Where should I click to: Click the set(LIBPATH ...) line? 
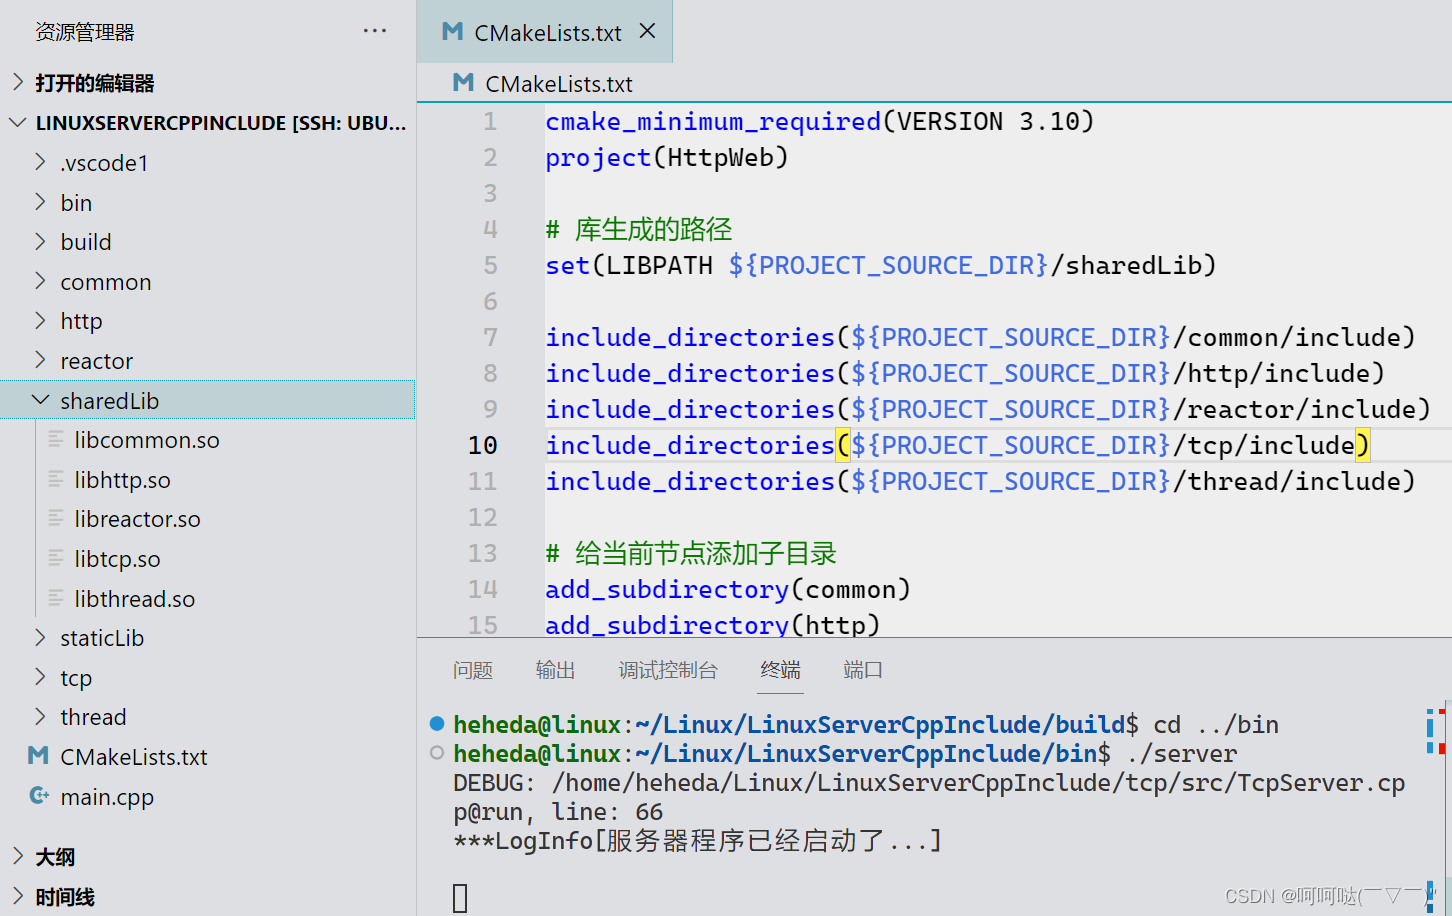click(x=881, y=265)
